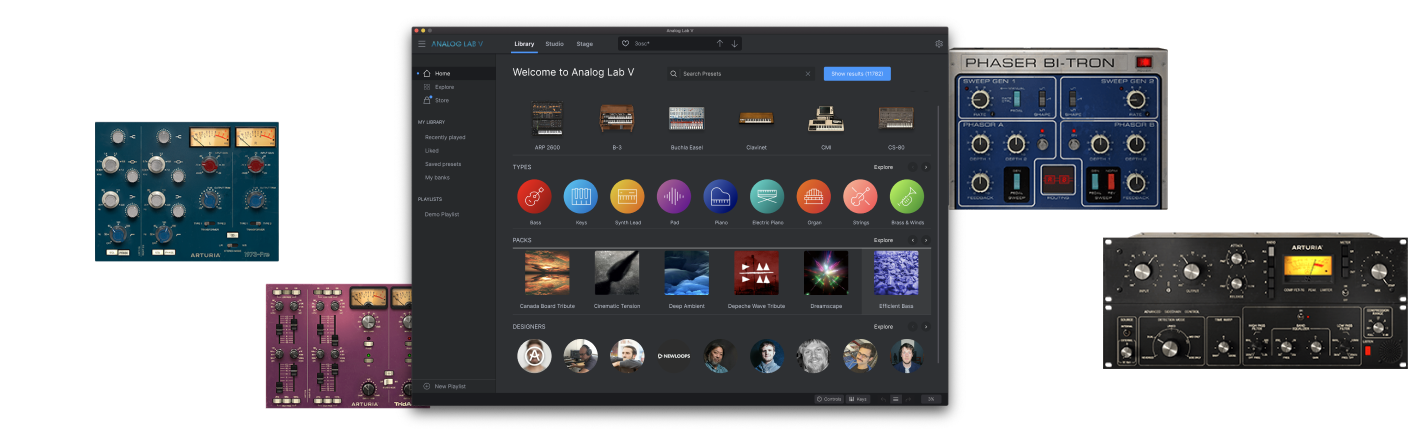Screen dimensions: 1408x445
Task: Click the settings gear icon in Analog Lab
Action: coord(939,44)
